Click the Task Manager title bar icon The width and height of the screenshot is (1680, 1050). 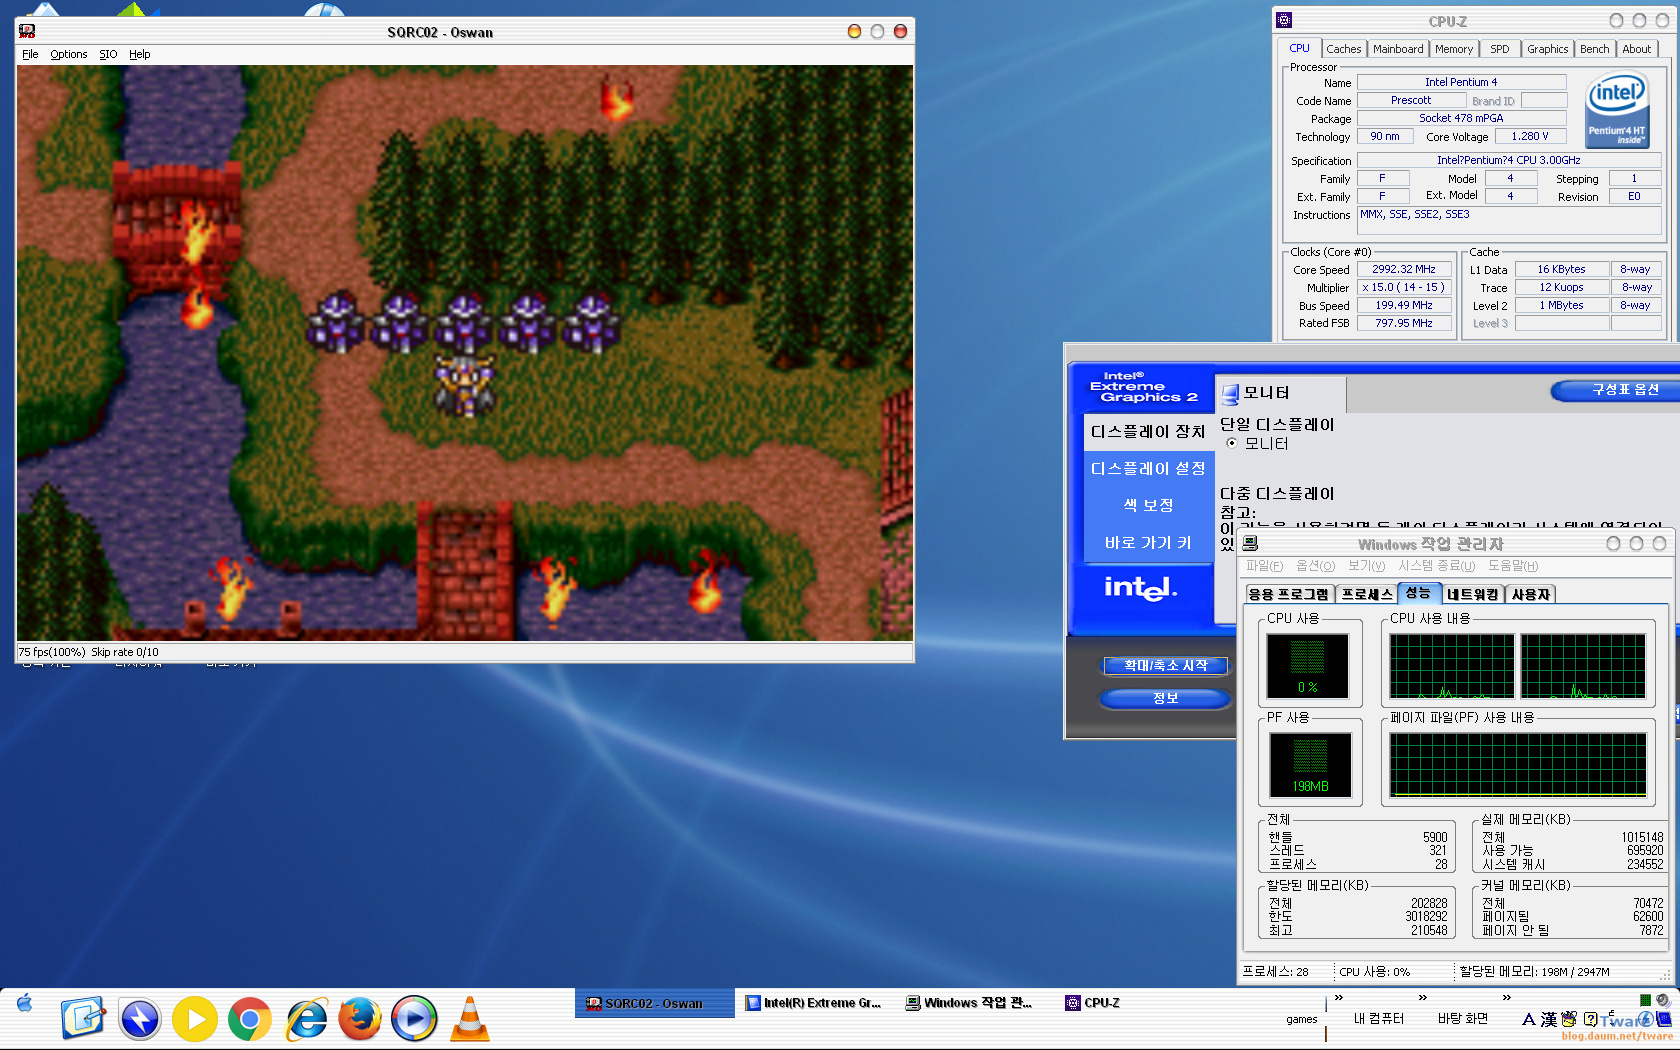1250,543
